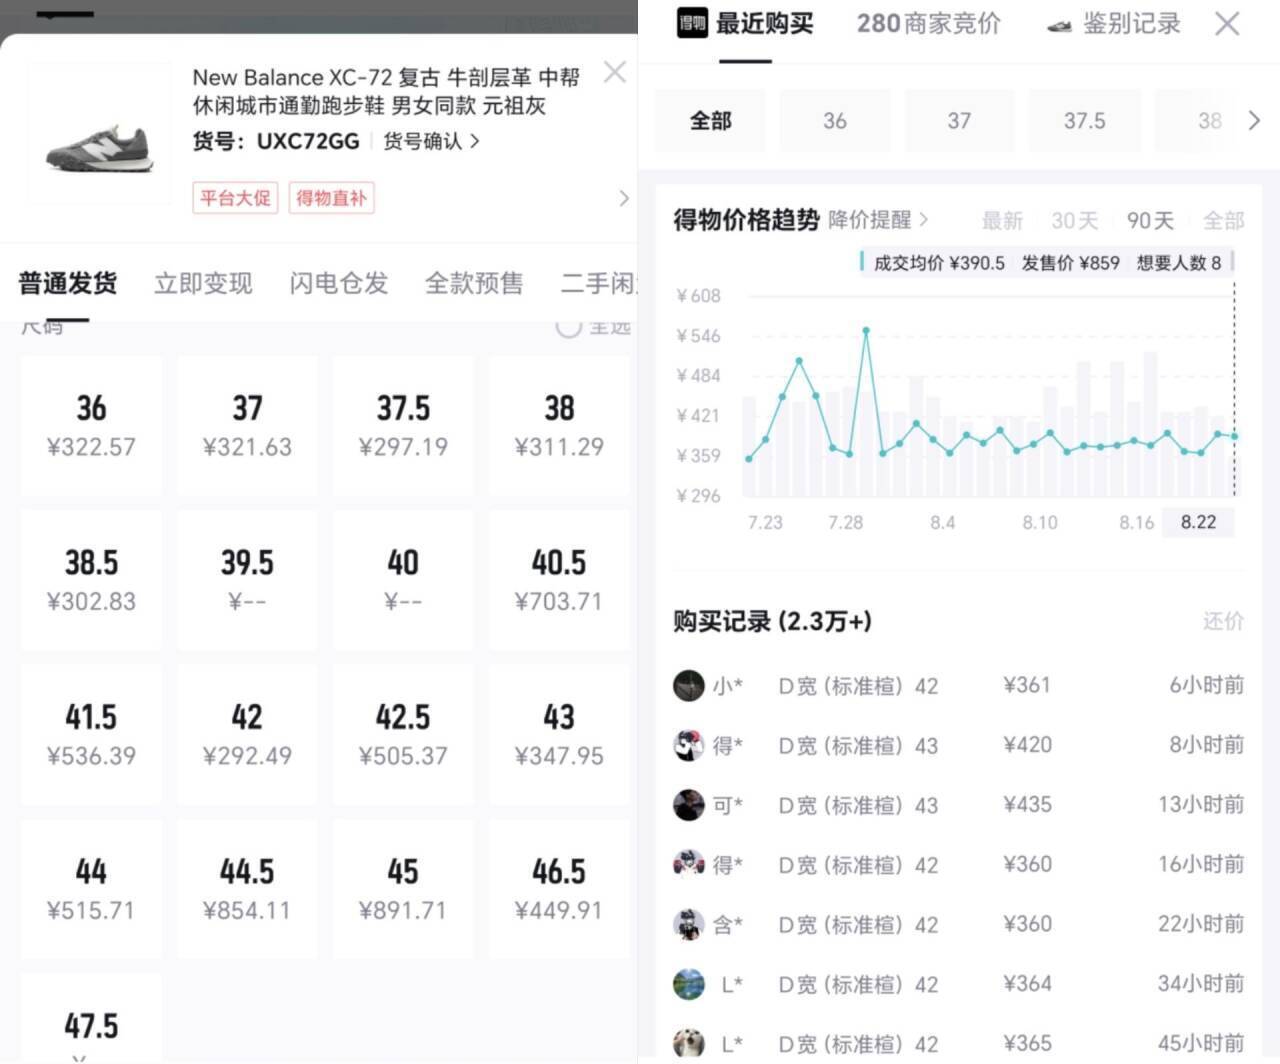
Task: Select size 44 priced ¥515.71
Action: (91, 889)
